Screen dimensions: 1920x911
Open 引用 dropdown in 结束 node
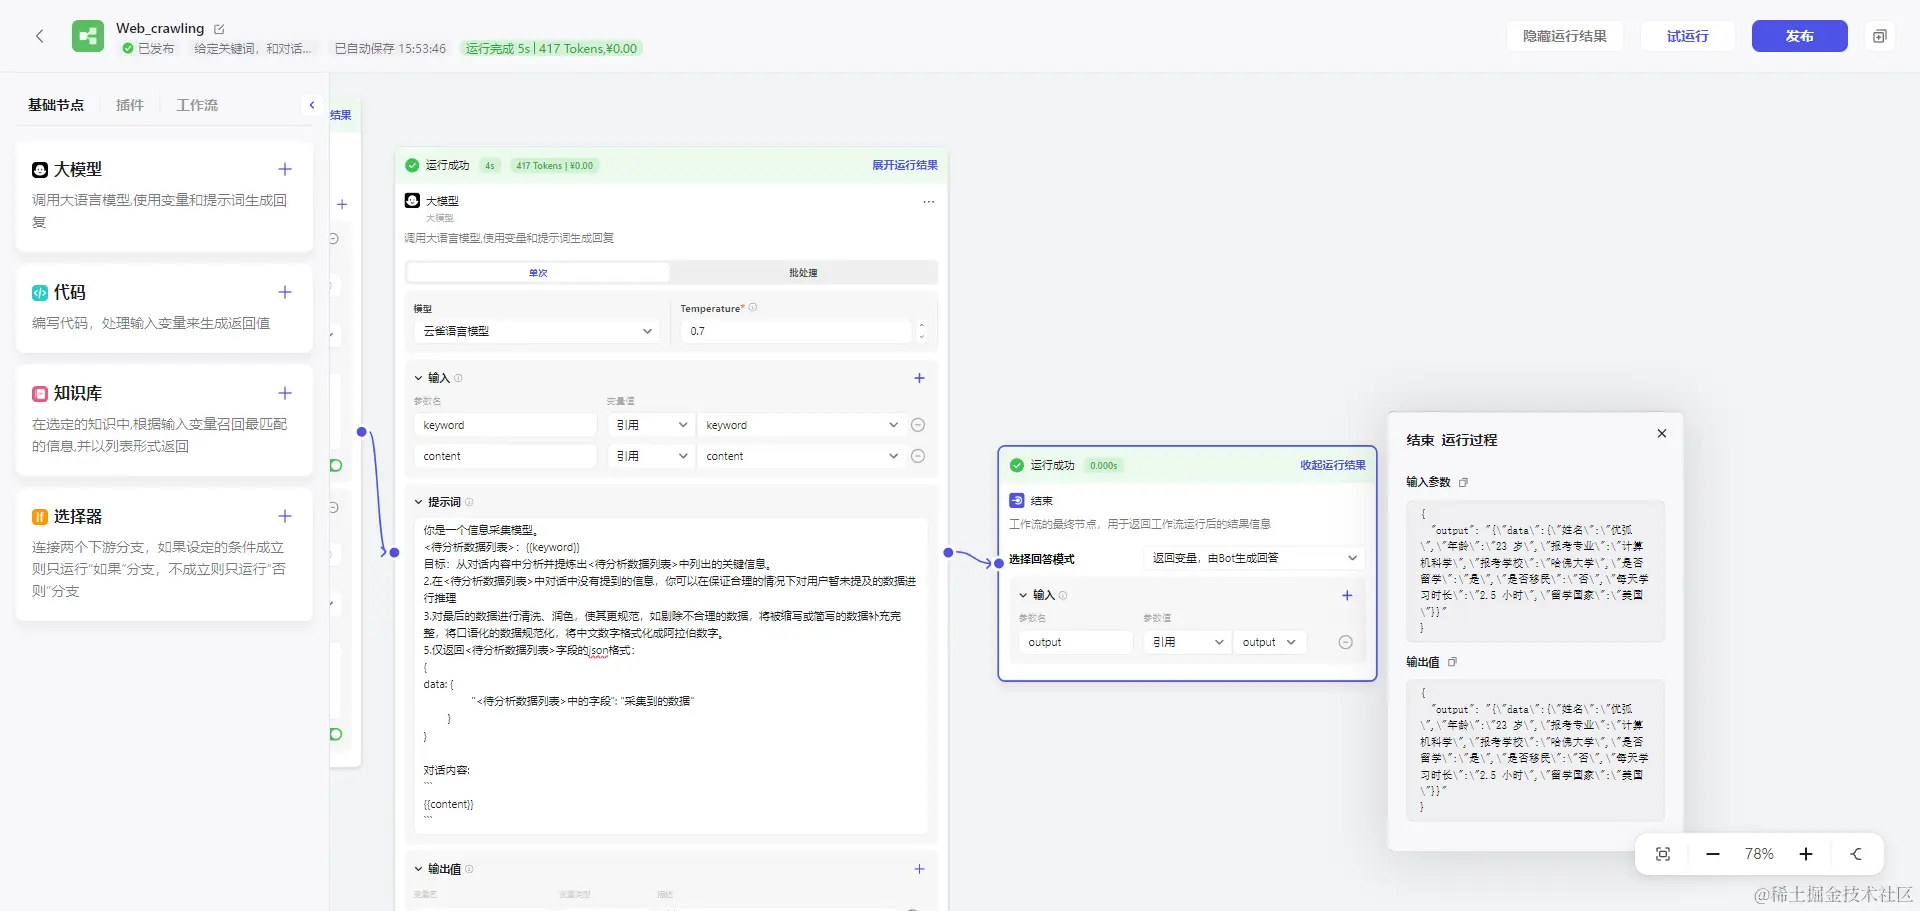(x=1188, y=642)
